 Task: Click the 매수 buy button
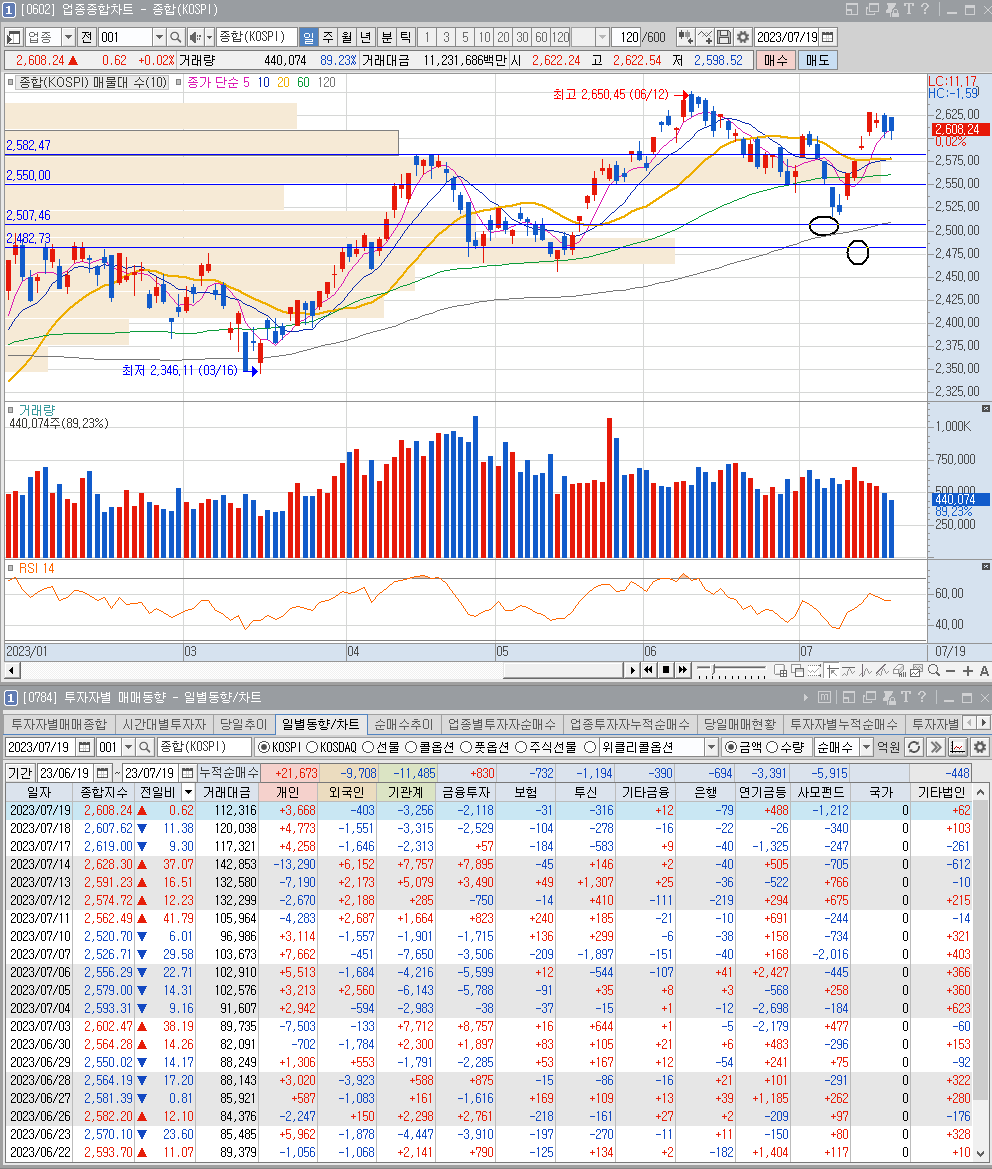(x=776, y=60)
